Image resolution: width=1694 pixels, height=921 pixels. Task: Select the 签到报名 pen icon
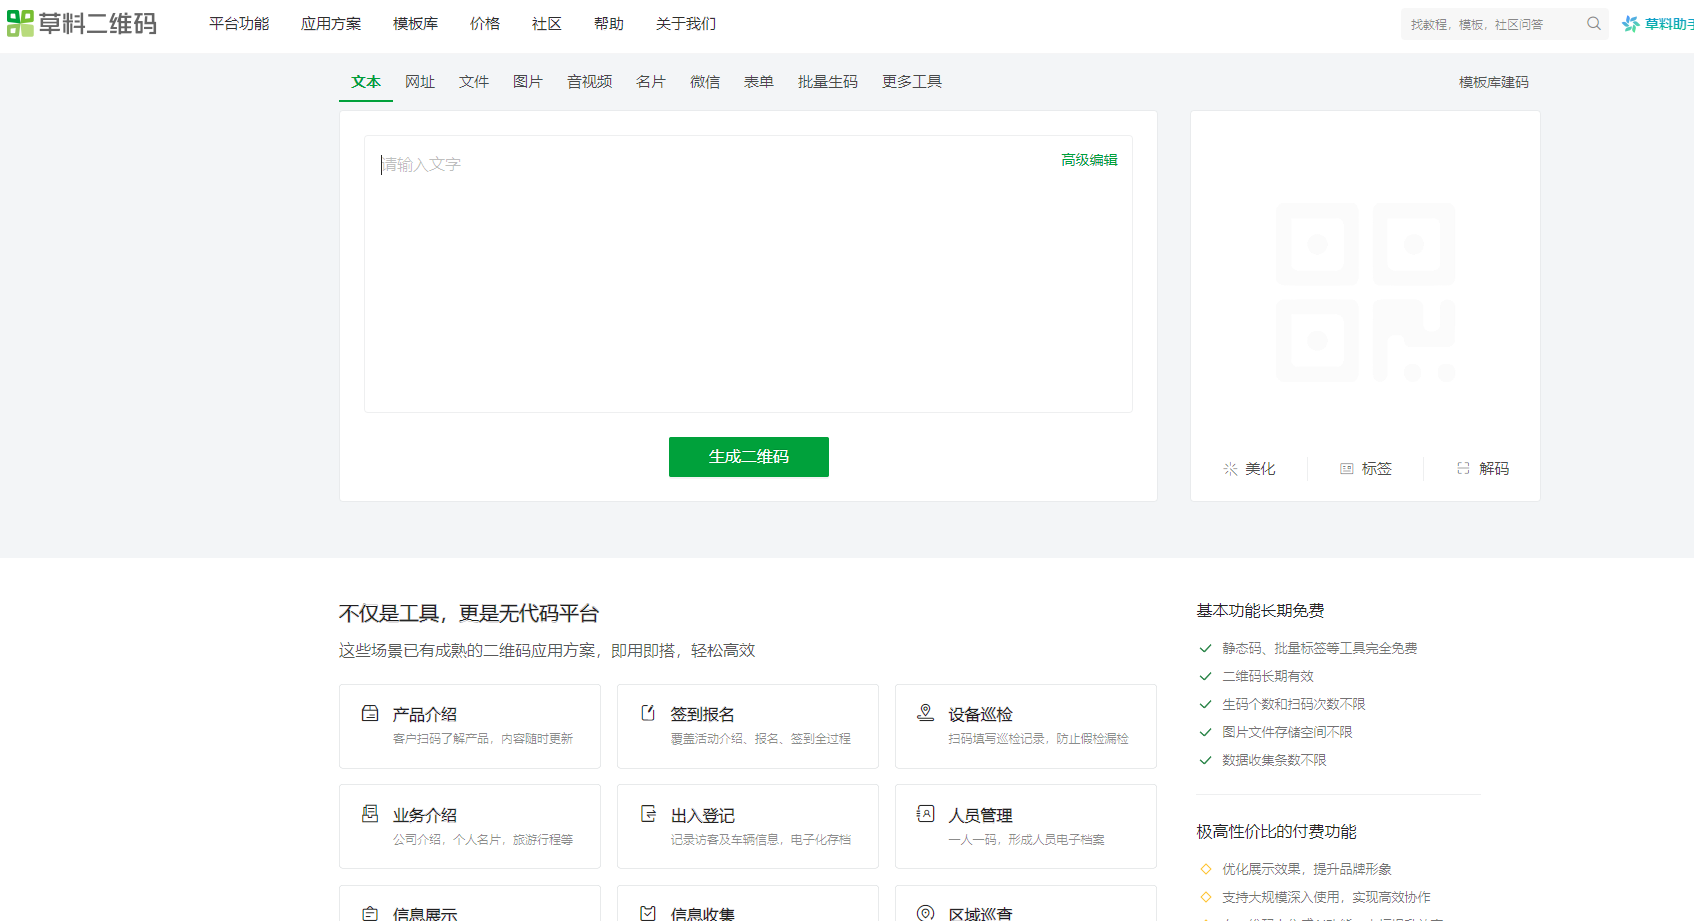point(647,713)
